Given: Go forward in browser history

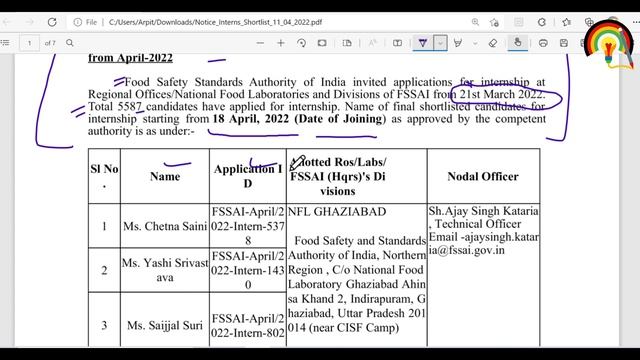Looking at the screenshot, I should point(29,22).
